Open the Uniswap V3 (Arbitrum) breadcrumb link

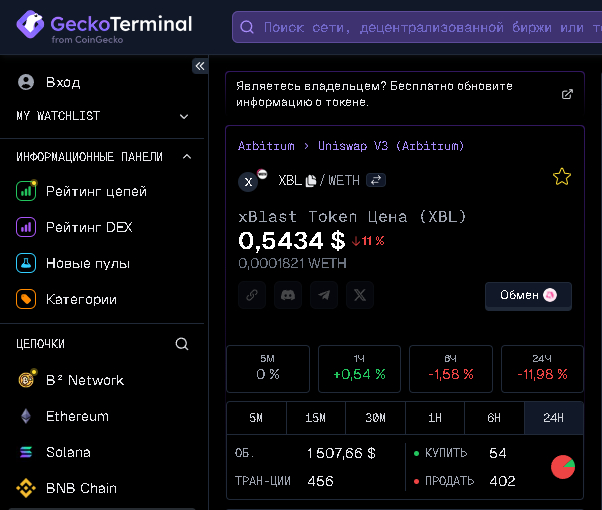391,146
